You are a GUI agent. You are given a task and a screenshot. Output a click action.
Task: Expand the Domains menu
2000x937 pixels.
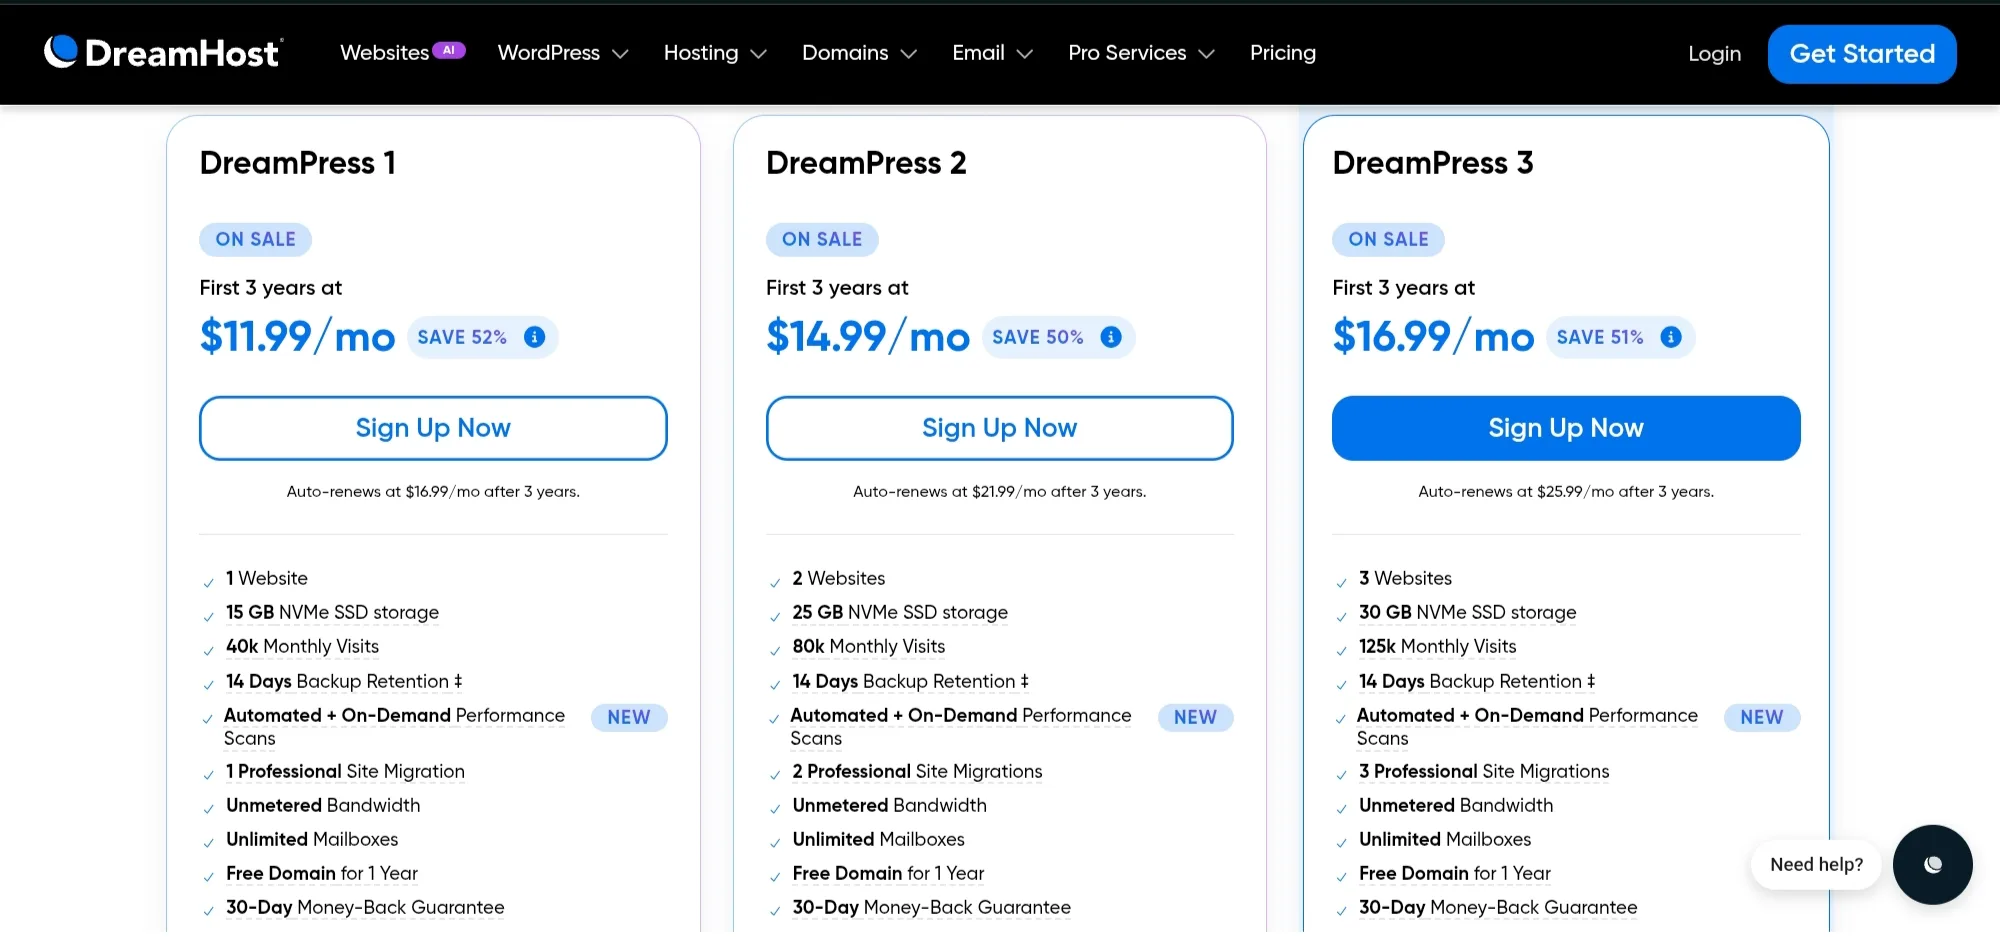click(859, 53)
